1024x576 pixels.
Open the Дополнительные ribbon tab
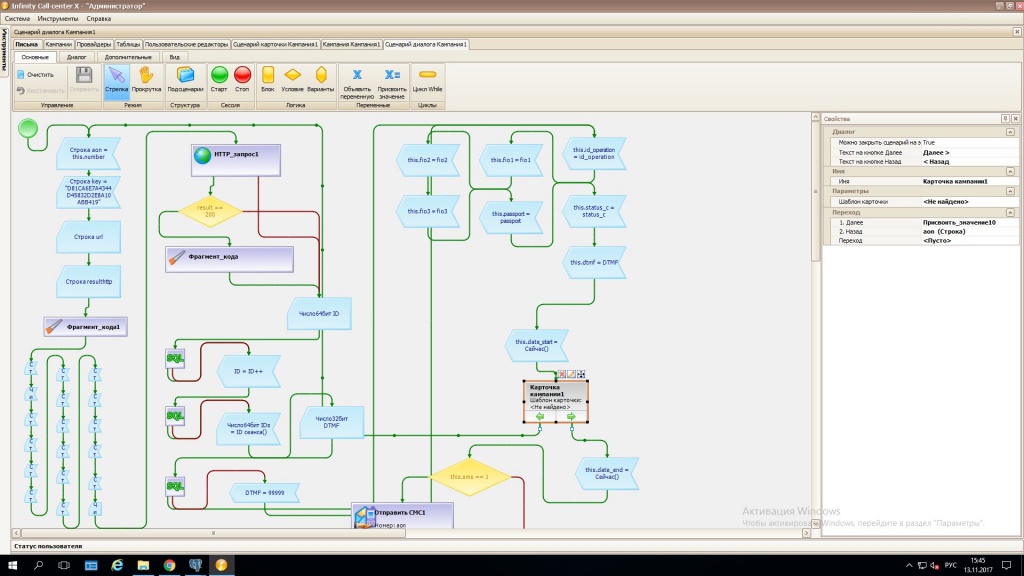(128, 57)
